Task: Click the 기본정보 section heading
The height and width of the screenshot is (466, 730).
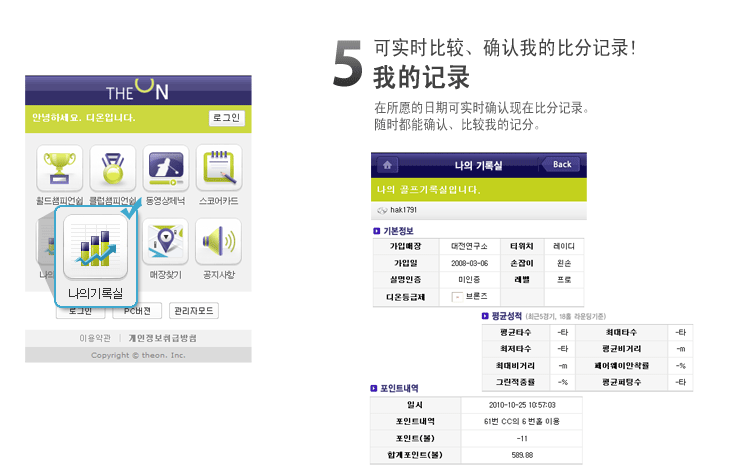Action: click(404, 231)
